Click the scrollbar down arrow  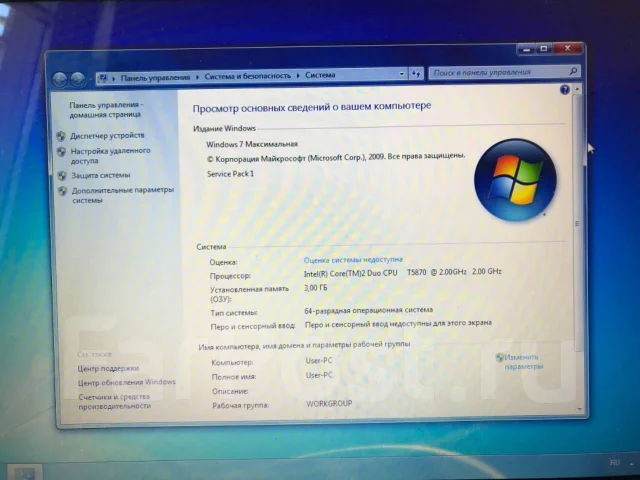click(x=580, y=409)
